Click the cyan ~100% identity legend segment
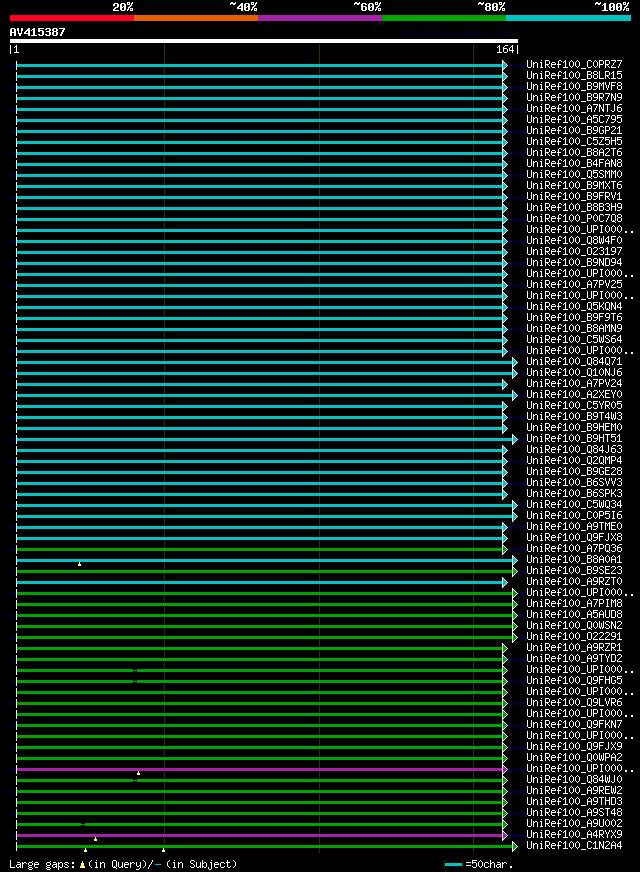 (x=568, y=18)
